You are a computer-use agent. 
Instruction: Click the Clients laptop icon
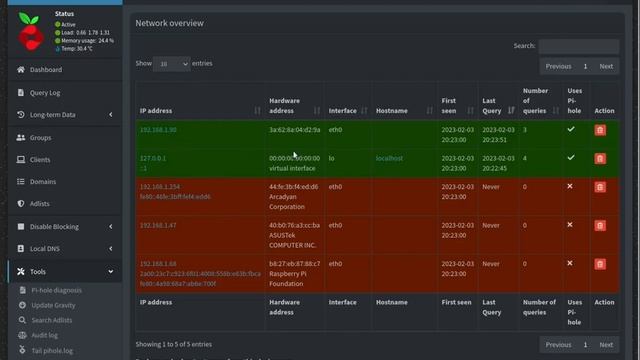pos(21,160)
